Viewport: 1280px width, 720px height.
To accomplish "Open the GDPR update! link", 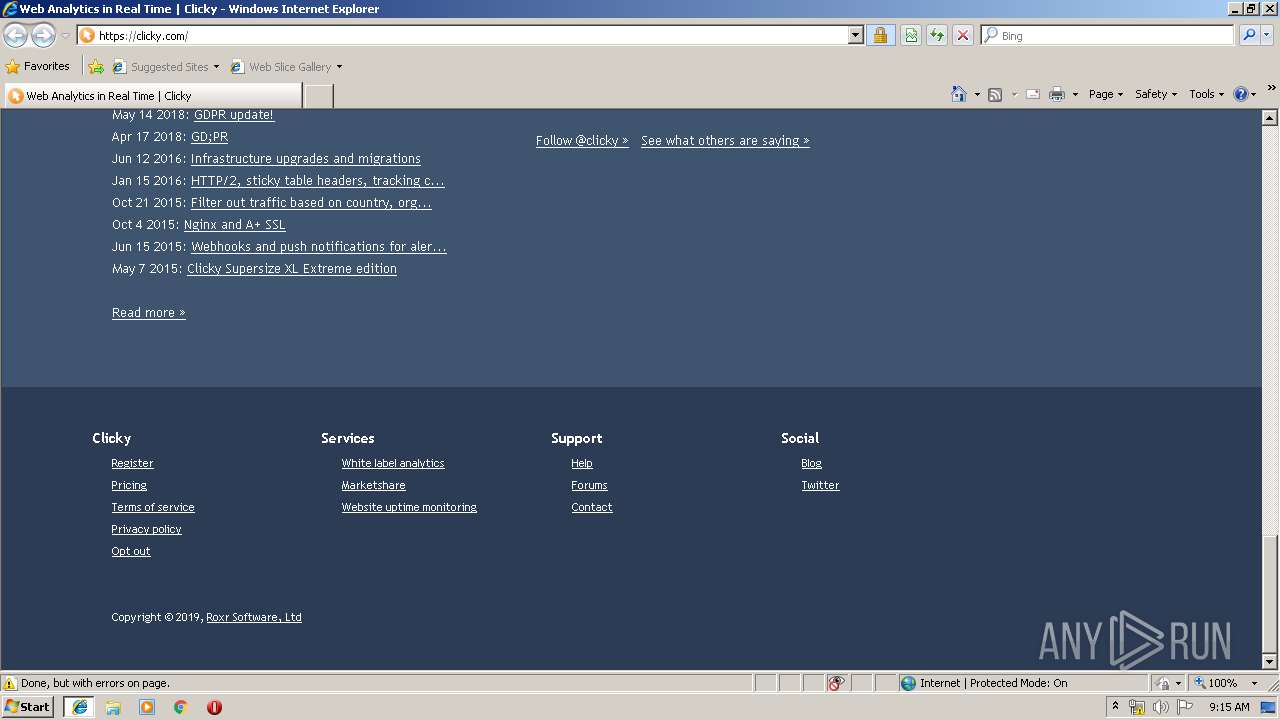I will tap(233, 115).
